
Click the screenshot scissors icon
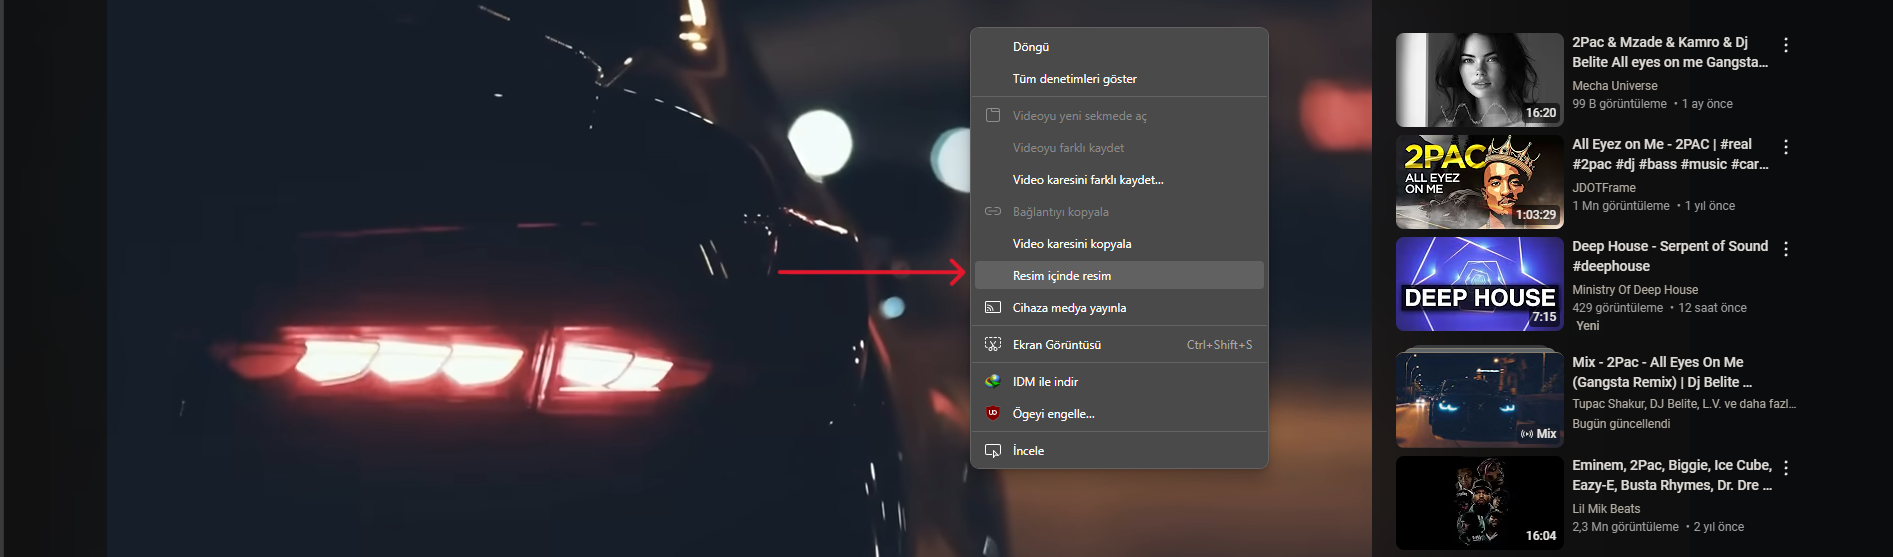click(993, 344)
